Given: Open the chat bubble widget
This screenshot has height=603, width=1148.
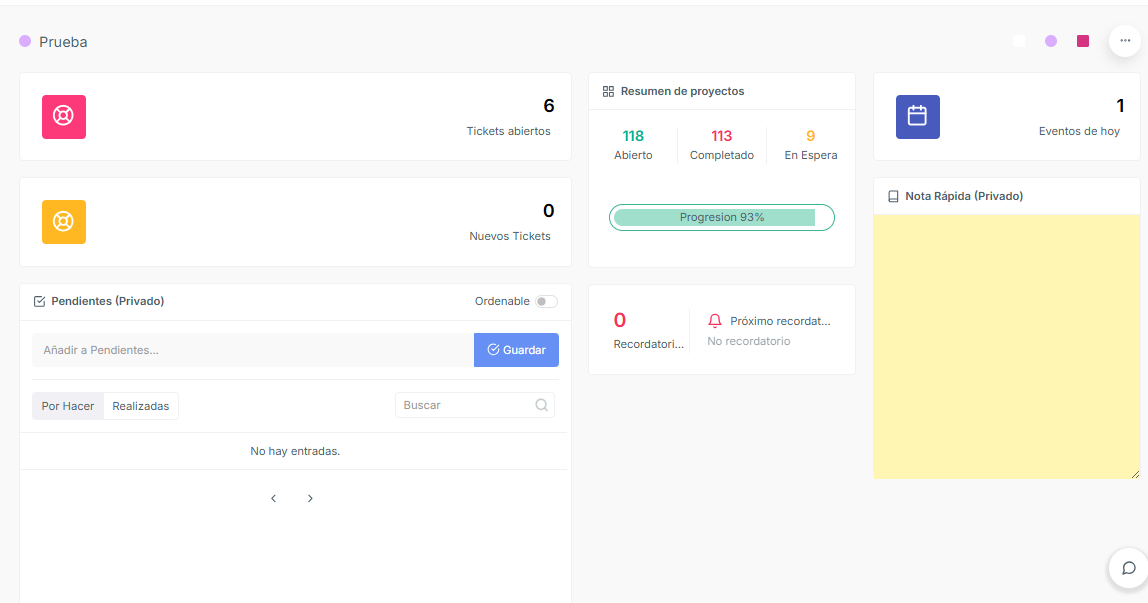Looking at the screenshot, I should (x=1128, y=568).
